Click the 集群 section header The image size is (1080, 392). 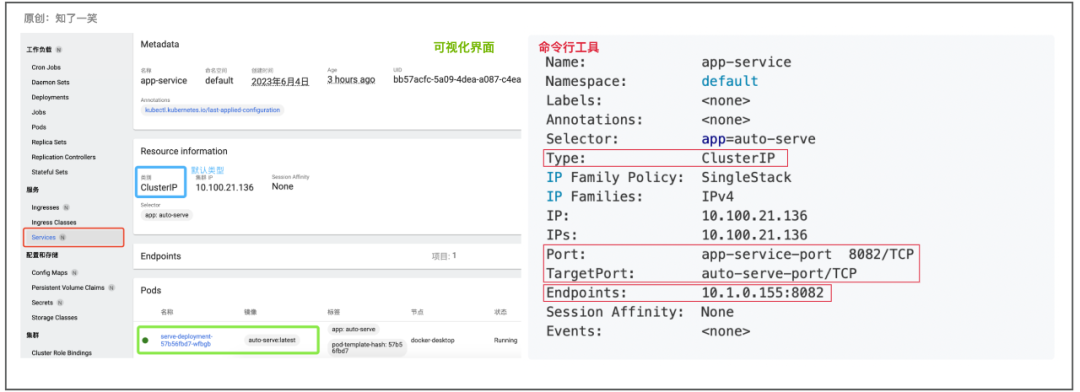click(x=32, y=336)
